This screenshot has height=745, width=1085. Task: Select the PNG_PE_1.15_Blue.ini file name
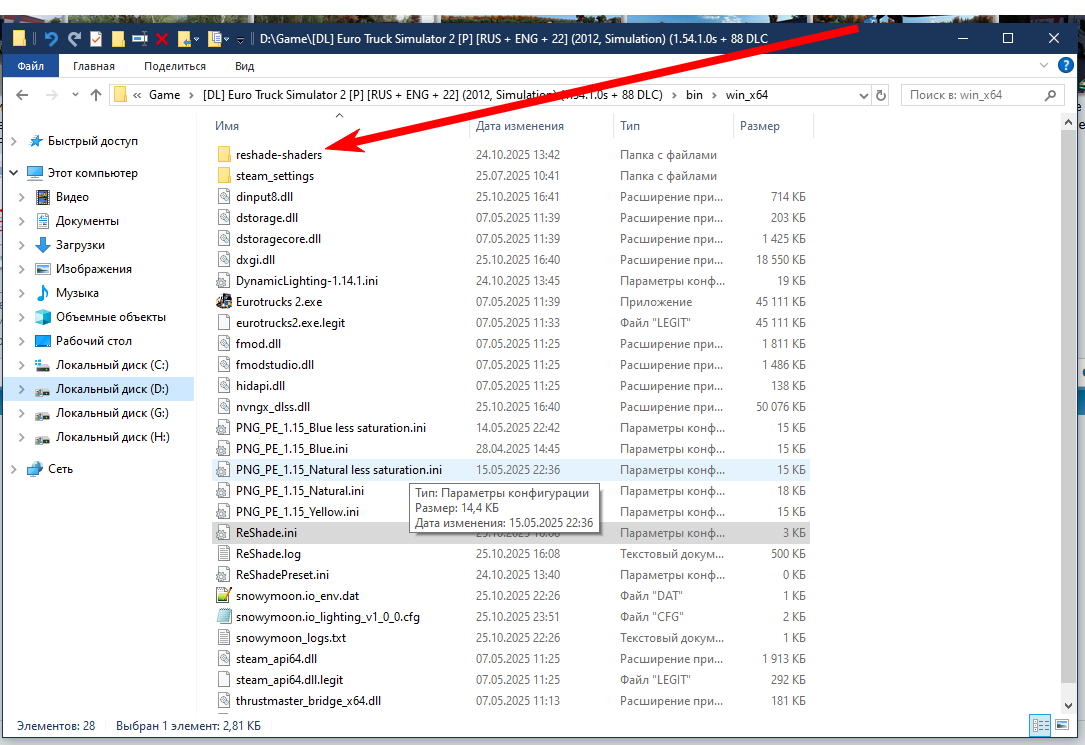[x=292, y=449]
